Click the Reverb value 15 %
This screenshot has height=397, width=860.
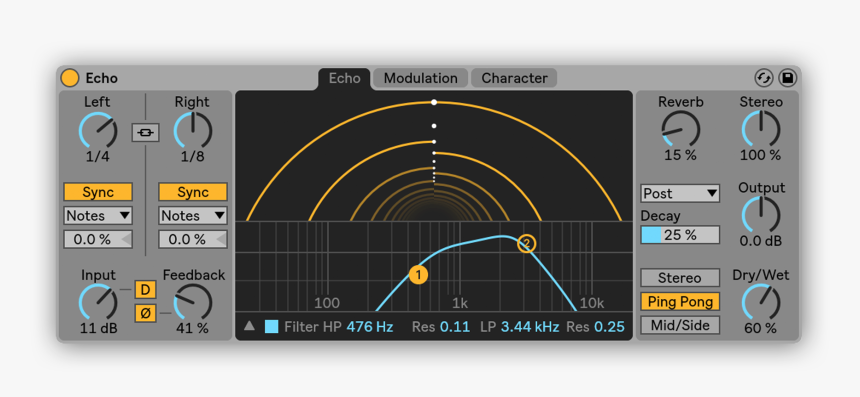[x=680, y=155]
